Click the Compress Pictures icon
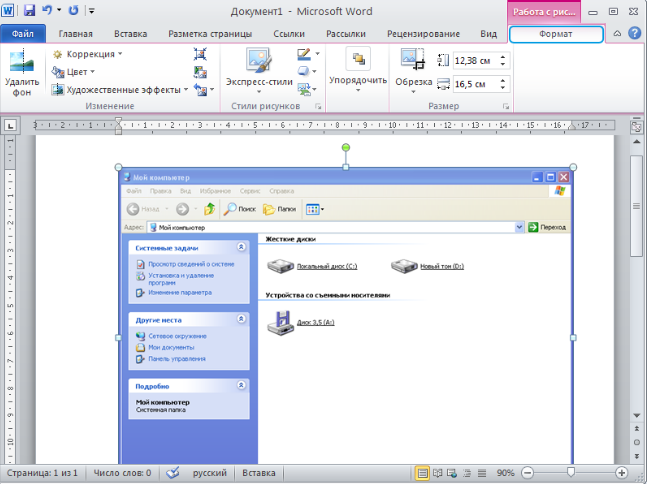This screenshot has width=647, height=484. pyautogui.click(x=200, y=54)
